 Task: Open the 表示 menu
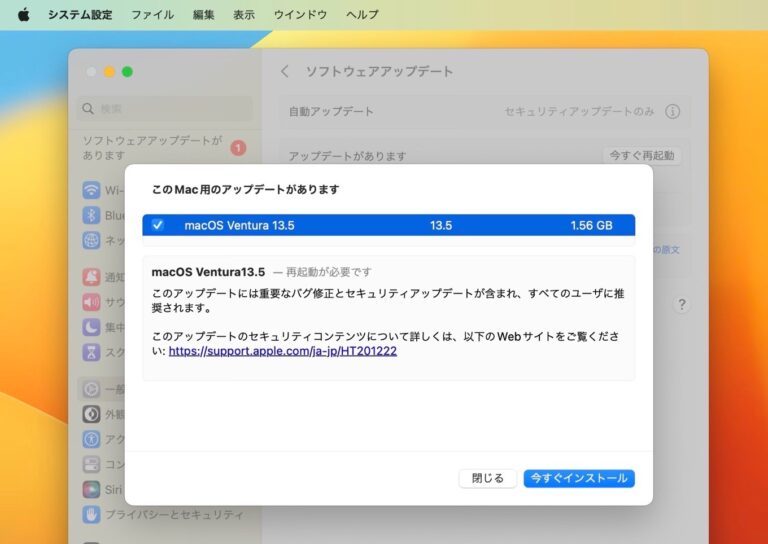pyautogui.click(x=244, y=15)
